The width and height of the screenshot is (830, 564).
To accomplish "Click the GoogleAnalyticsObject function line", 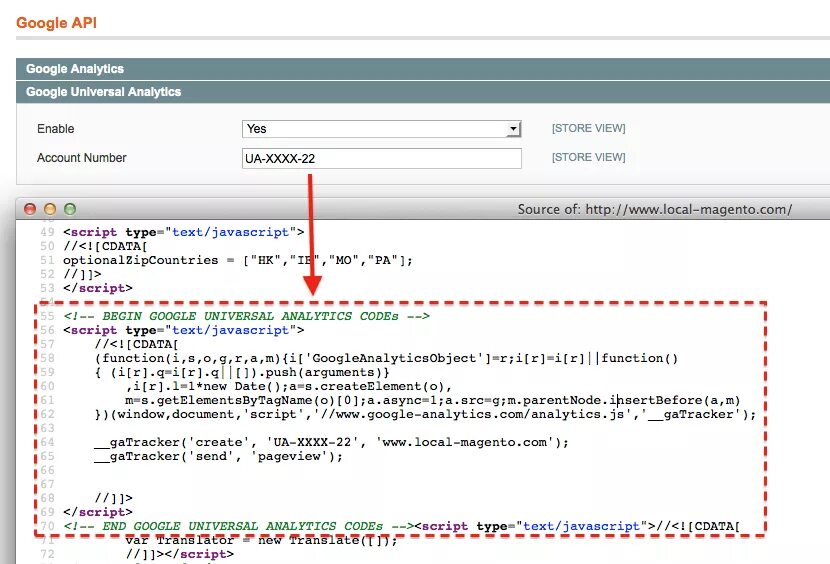I will (x=386, y=358).
